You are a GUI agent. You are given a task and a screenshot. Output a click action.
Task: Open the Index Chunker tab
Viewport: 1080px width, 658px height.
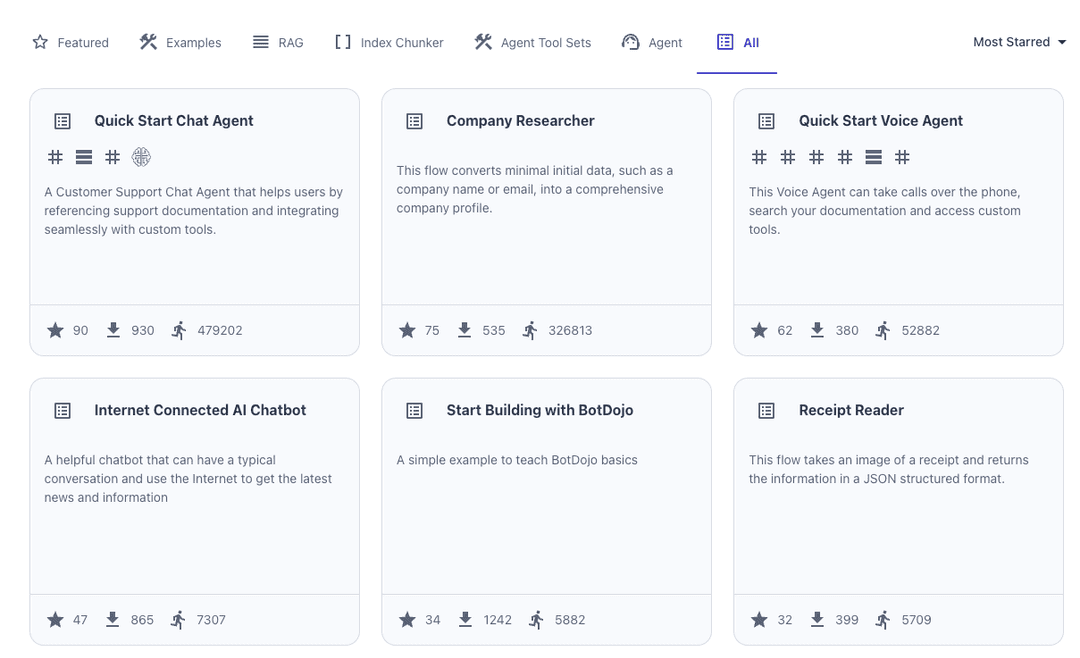(x=388, y=42)
